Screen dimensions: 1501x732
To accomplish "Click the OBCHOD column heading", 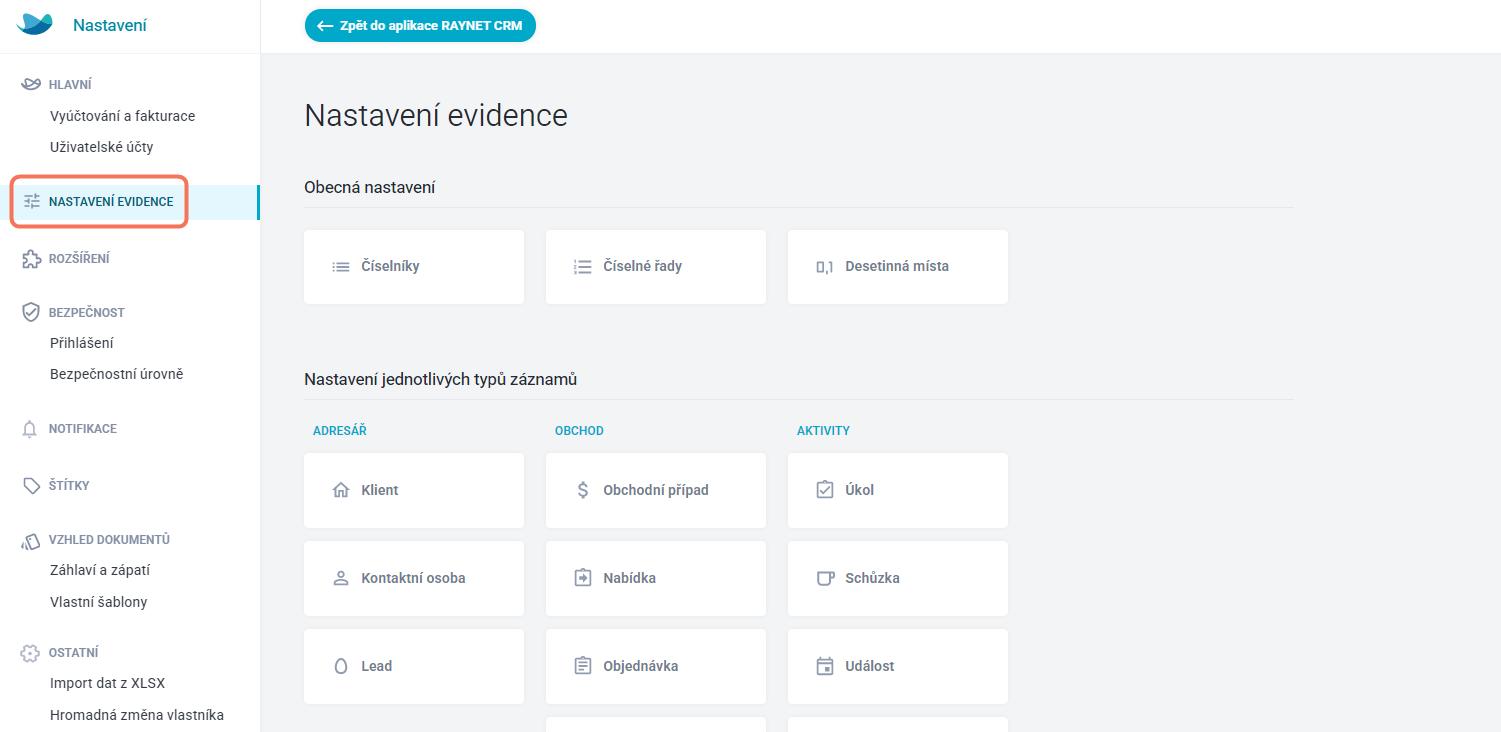I will pyautogui.click(x=579, y=431).
